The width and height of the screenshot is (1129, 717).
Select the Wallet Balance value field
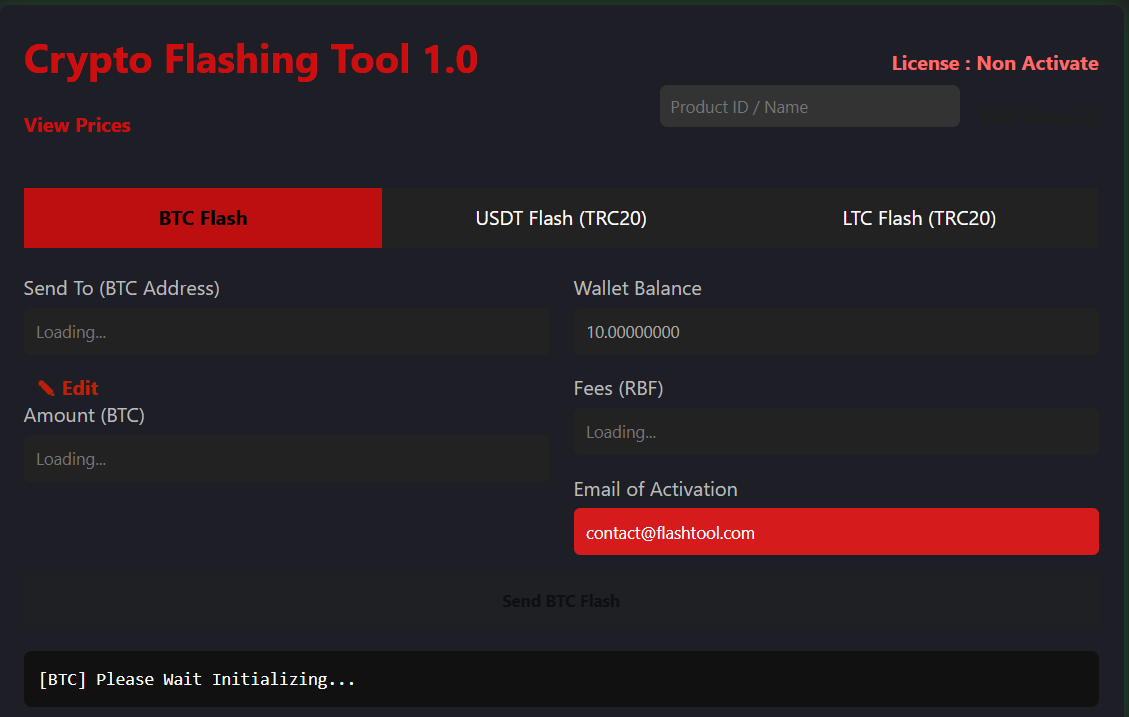[x=836, y=332]
